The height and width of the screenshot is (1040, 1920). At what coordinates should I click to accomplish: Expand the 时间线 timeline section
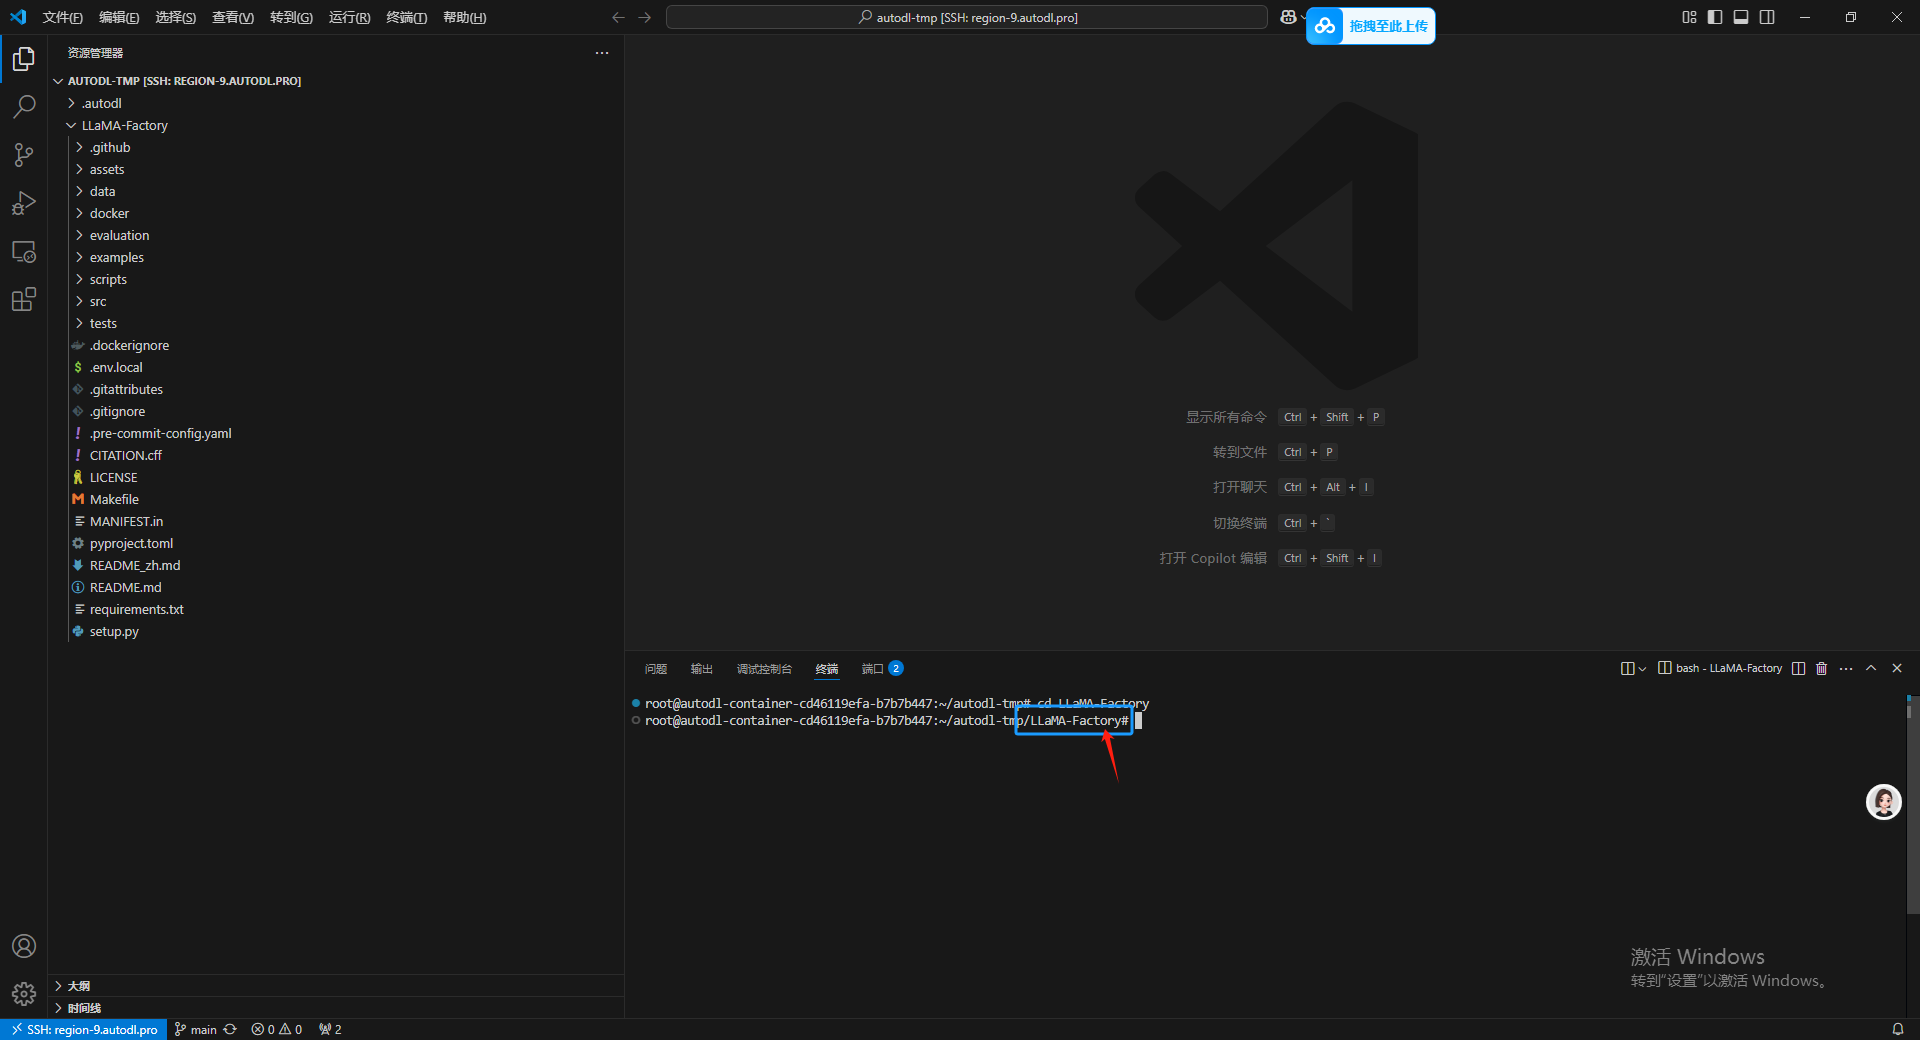pyautogui.click(x=336, y=1008)
